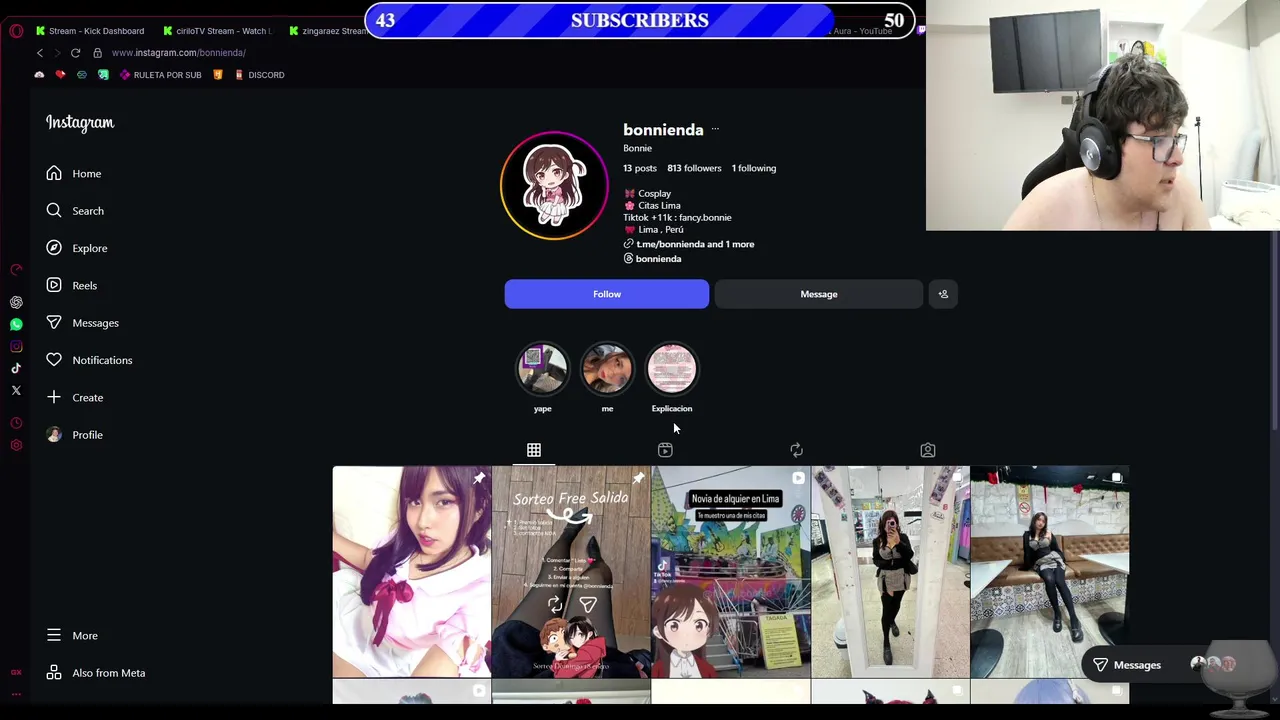Open Opera sidebar settings gear
1280x720 pixels.
point(16,445)
